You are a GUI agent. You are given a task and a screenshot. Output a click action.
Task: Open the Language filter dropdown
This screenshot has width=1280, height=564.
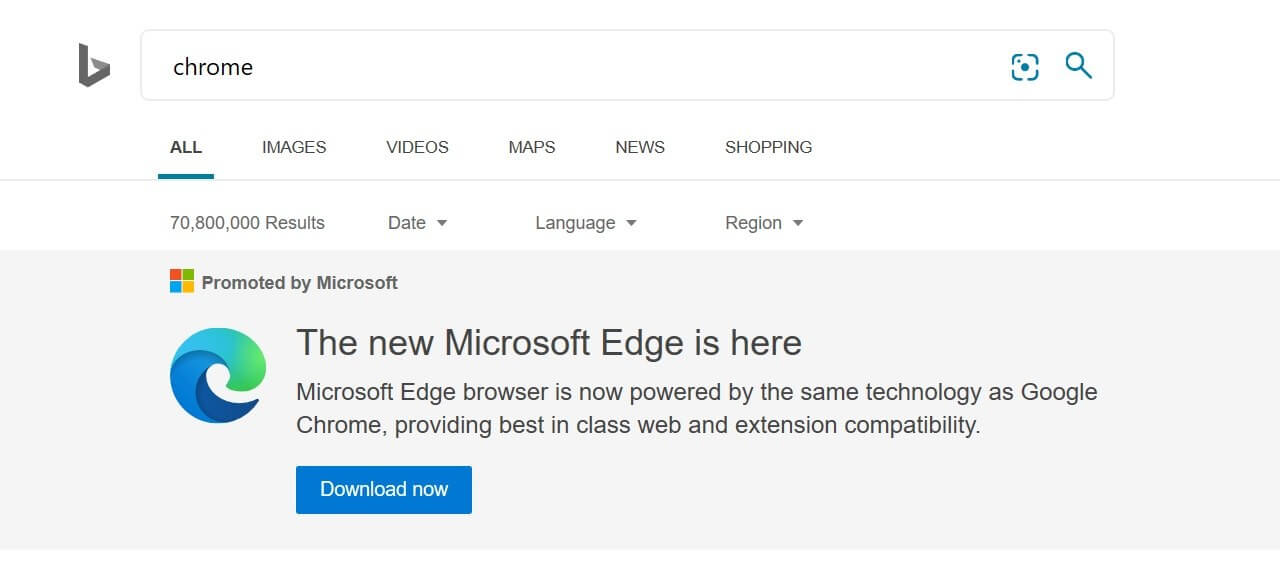586,223
